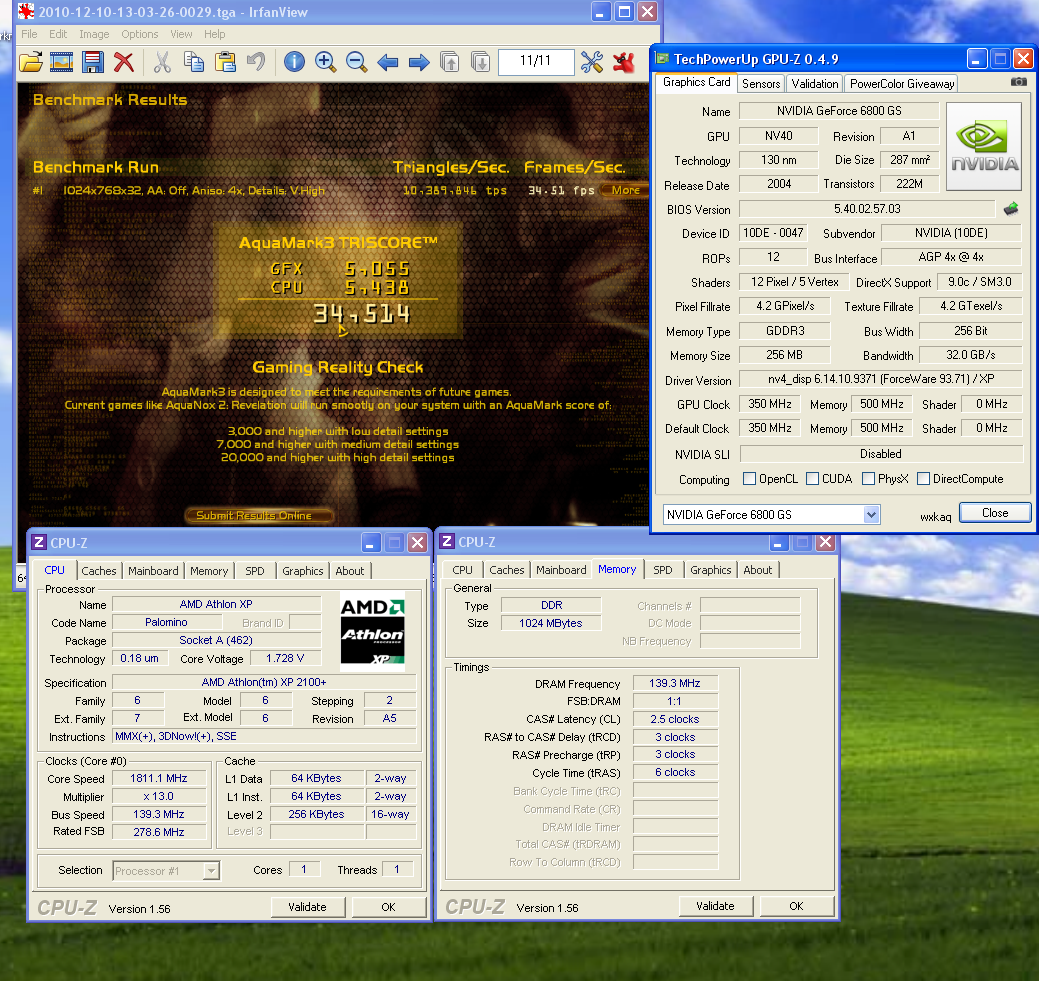1039x981 pixels.
Task: Click the BIOS save chip icon in GPU-Z
Action: point(1011,209)
